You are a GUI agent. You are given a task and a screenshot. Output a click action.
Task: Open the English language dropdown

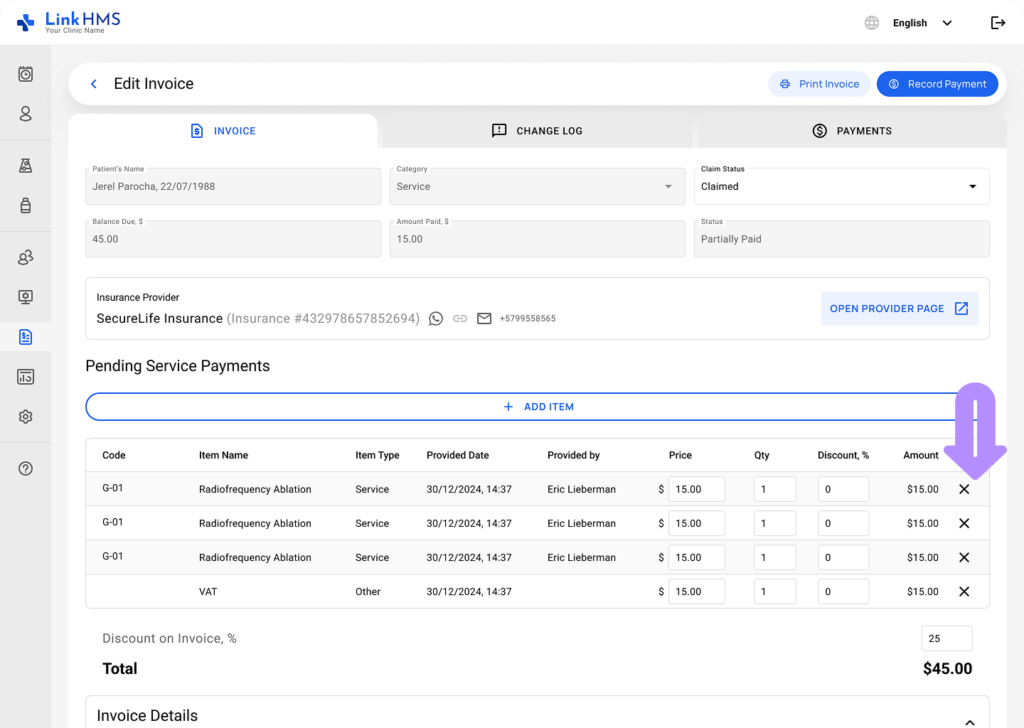click(x=922, y=23)
